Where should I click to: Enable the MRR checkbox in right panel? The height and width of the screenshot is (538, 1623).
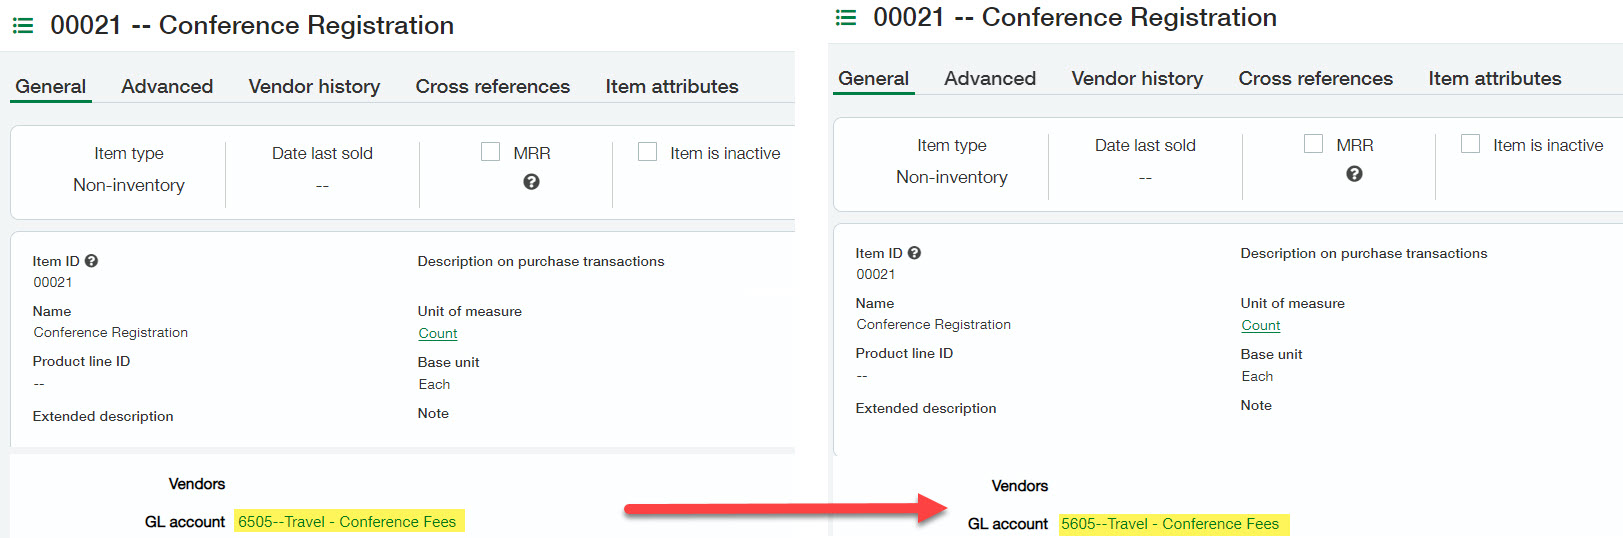(1314, 144)
